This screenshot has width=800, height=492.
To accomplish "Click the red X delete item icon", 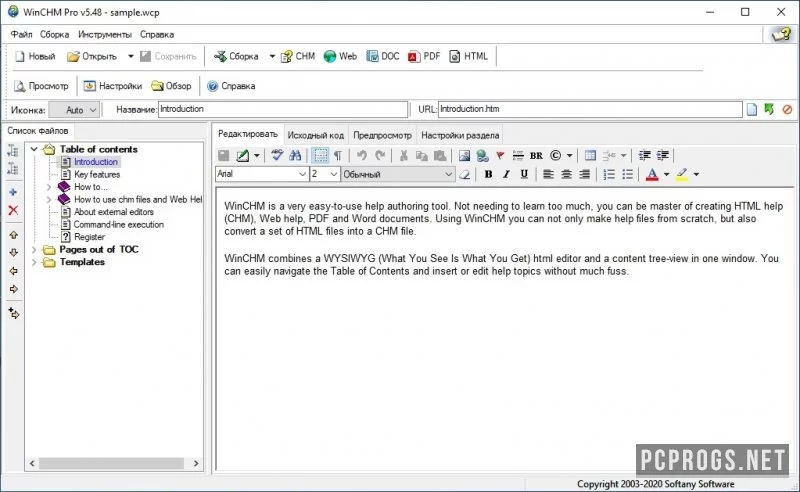I will point(13,210).
